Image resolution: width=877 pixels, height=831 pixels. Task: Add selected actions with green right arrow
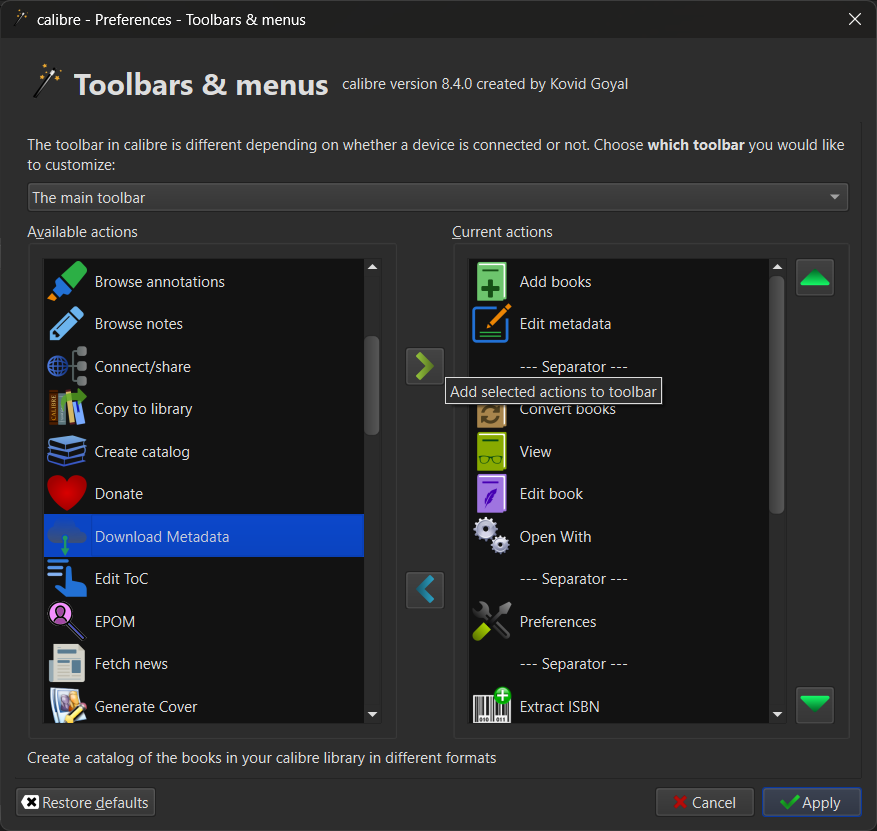(x=425, y=366)
